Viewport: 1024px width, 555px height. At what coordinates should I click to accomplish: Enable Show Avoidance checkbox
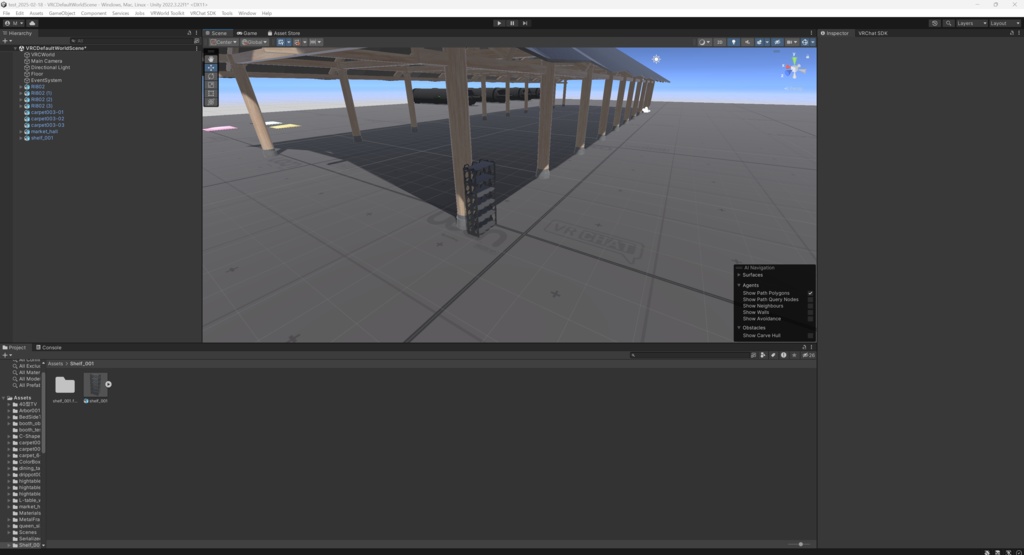pyautogui.click(x=810, y=319)
